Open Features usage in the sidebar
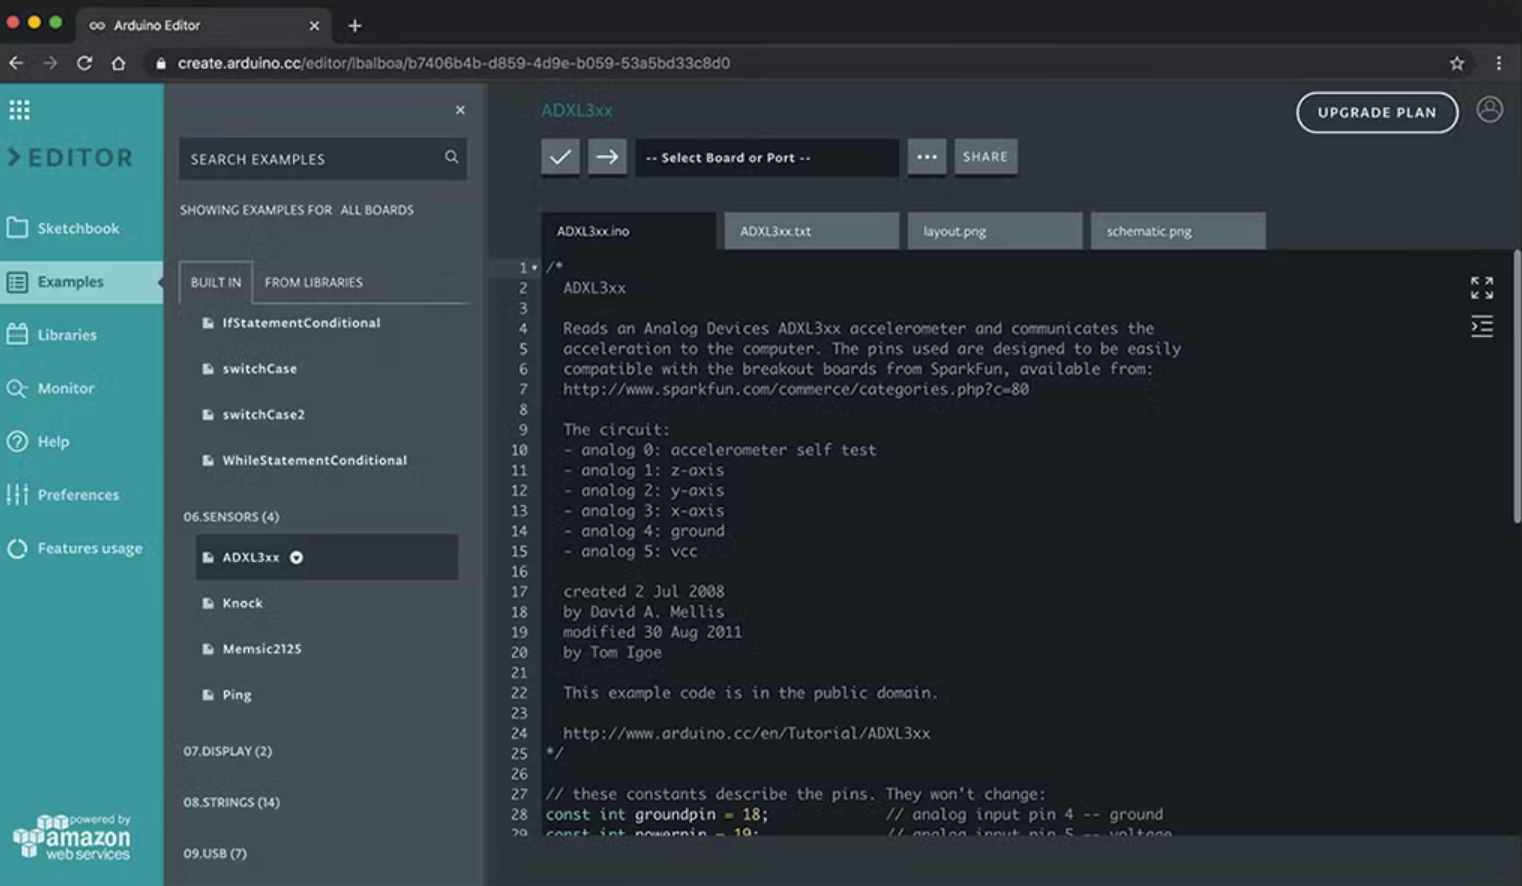The width and height of the screenshot is (1522, 886). 90,548
